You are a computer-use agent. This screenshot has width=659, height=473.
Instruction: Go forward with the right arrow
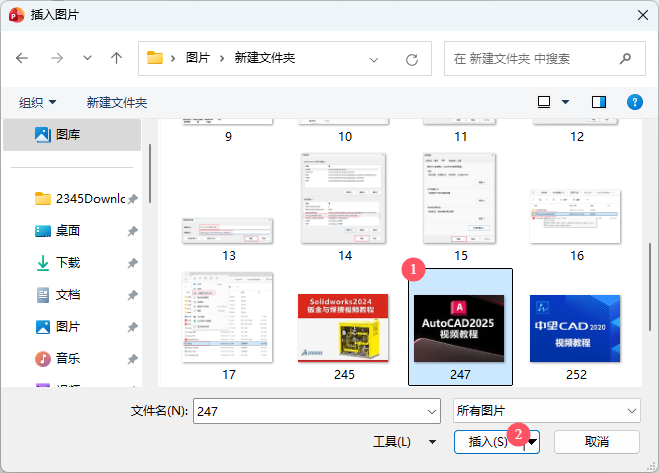[57, 58]
